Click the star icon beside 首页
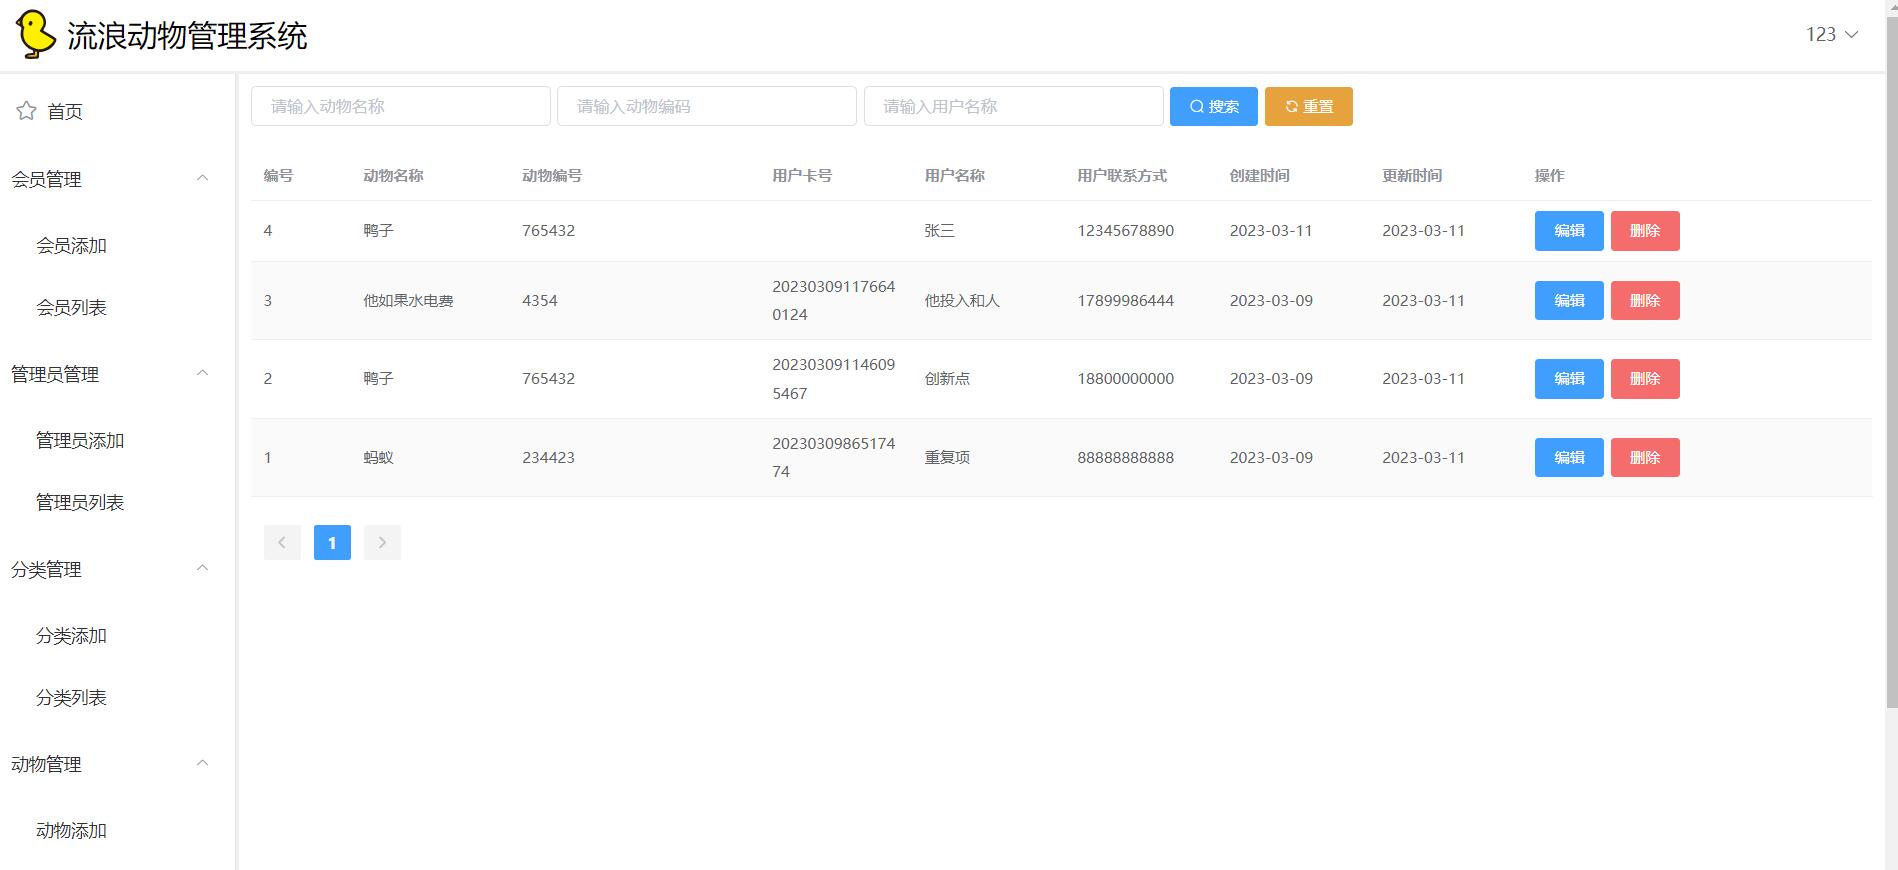Screen dimensions: 1898x870 pyautogui.click(x=26, y=111)
